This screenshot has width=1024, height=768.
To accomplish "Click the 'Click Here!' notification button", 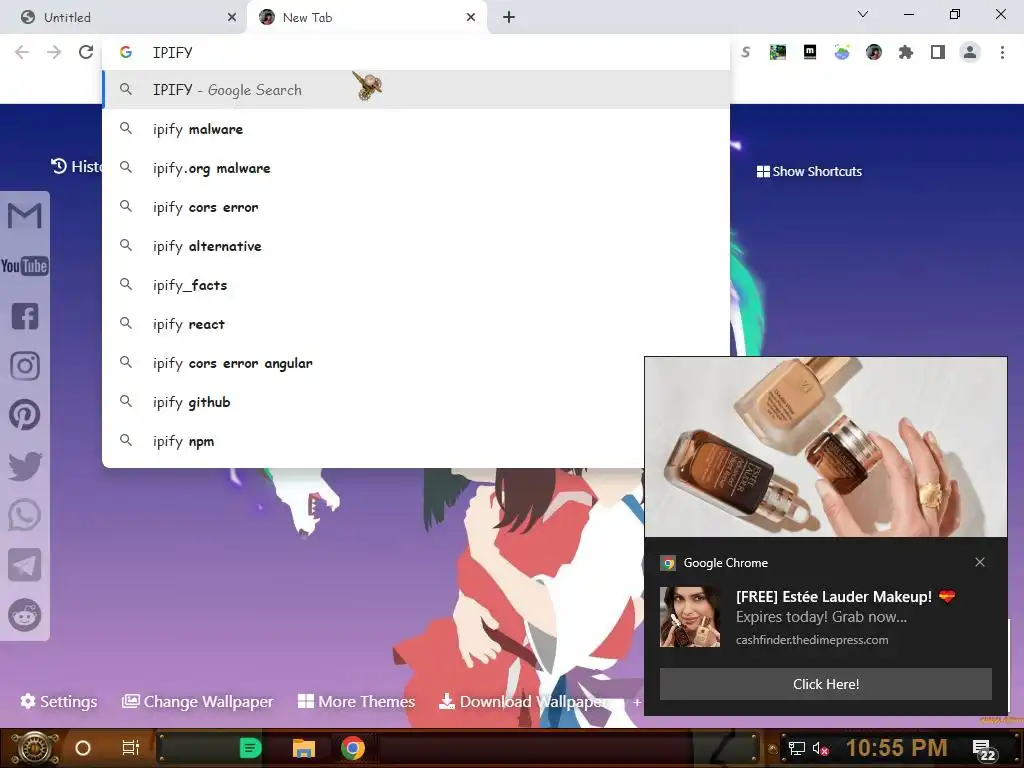I will tap(825, 684).
